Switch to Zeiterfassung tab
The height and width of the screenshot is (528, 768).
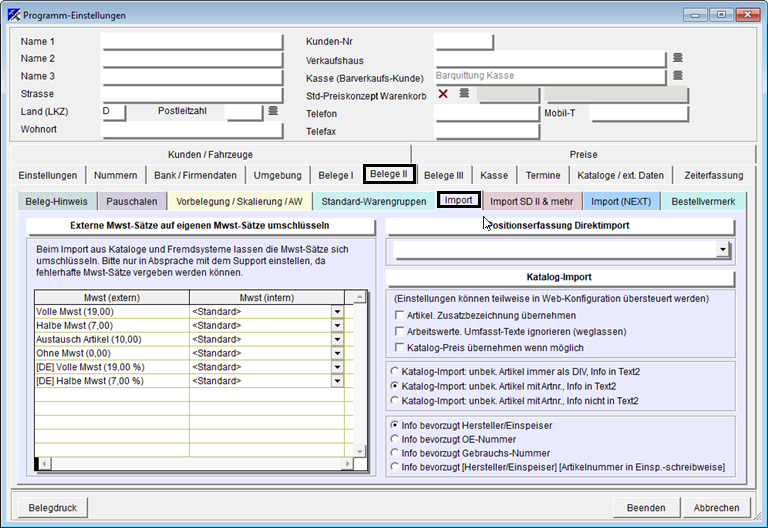click(714, 175)
